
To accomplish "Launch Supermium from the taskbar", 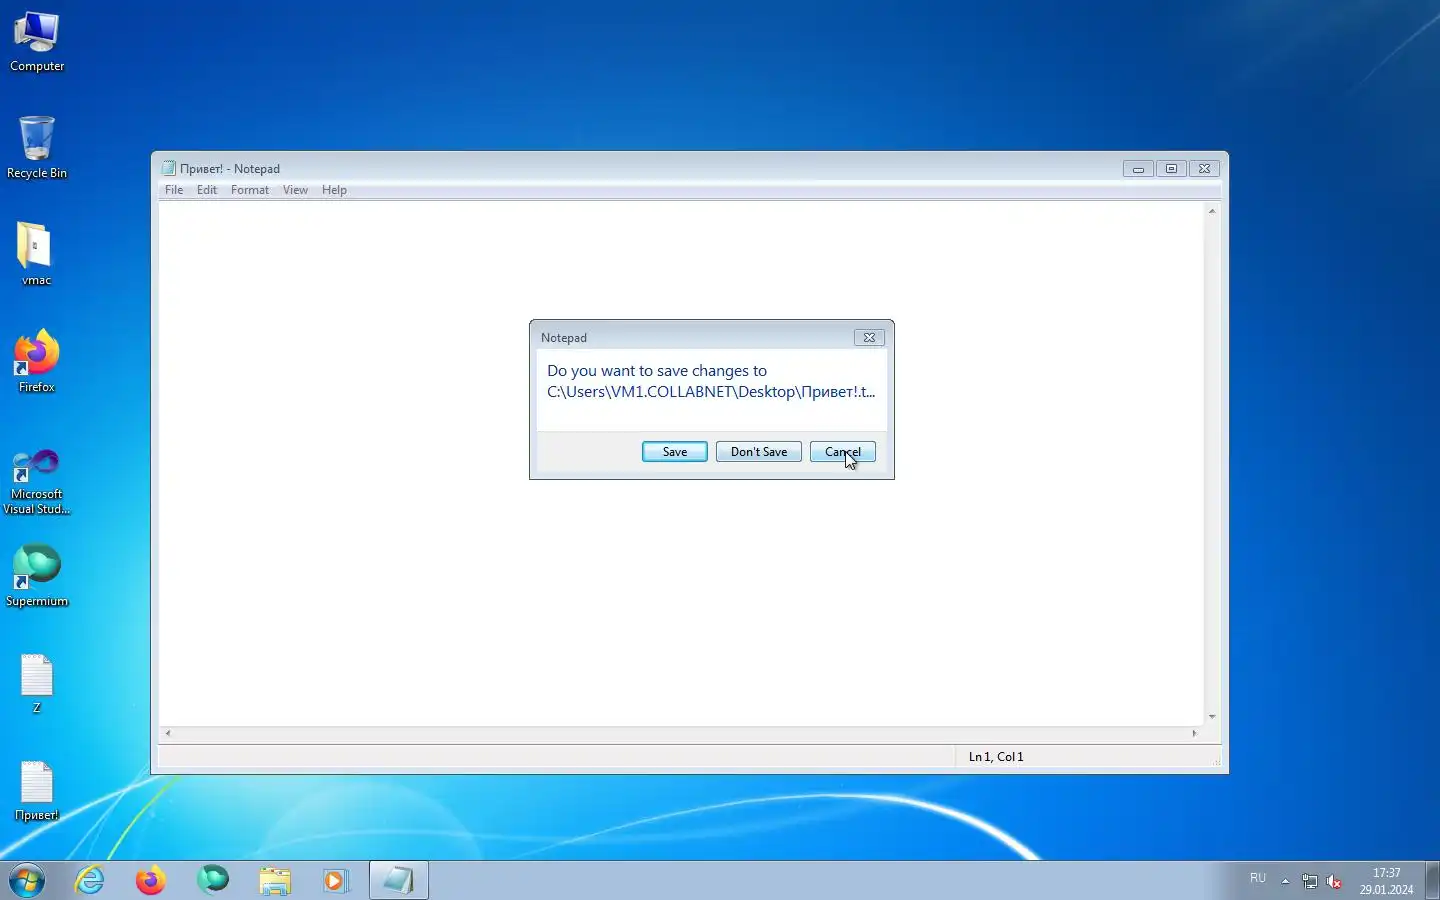I will (213, 880).
